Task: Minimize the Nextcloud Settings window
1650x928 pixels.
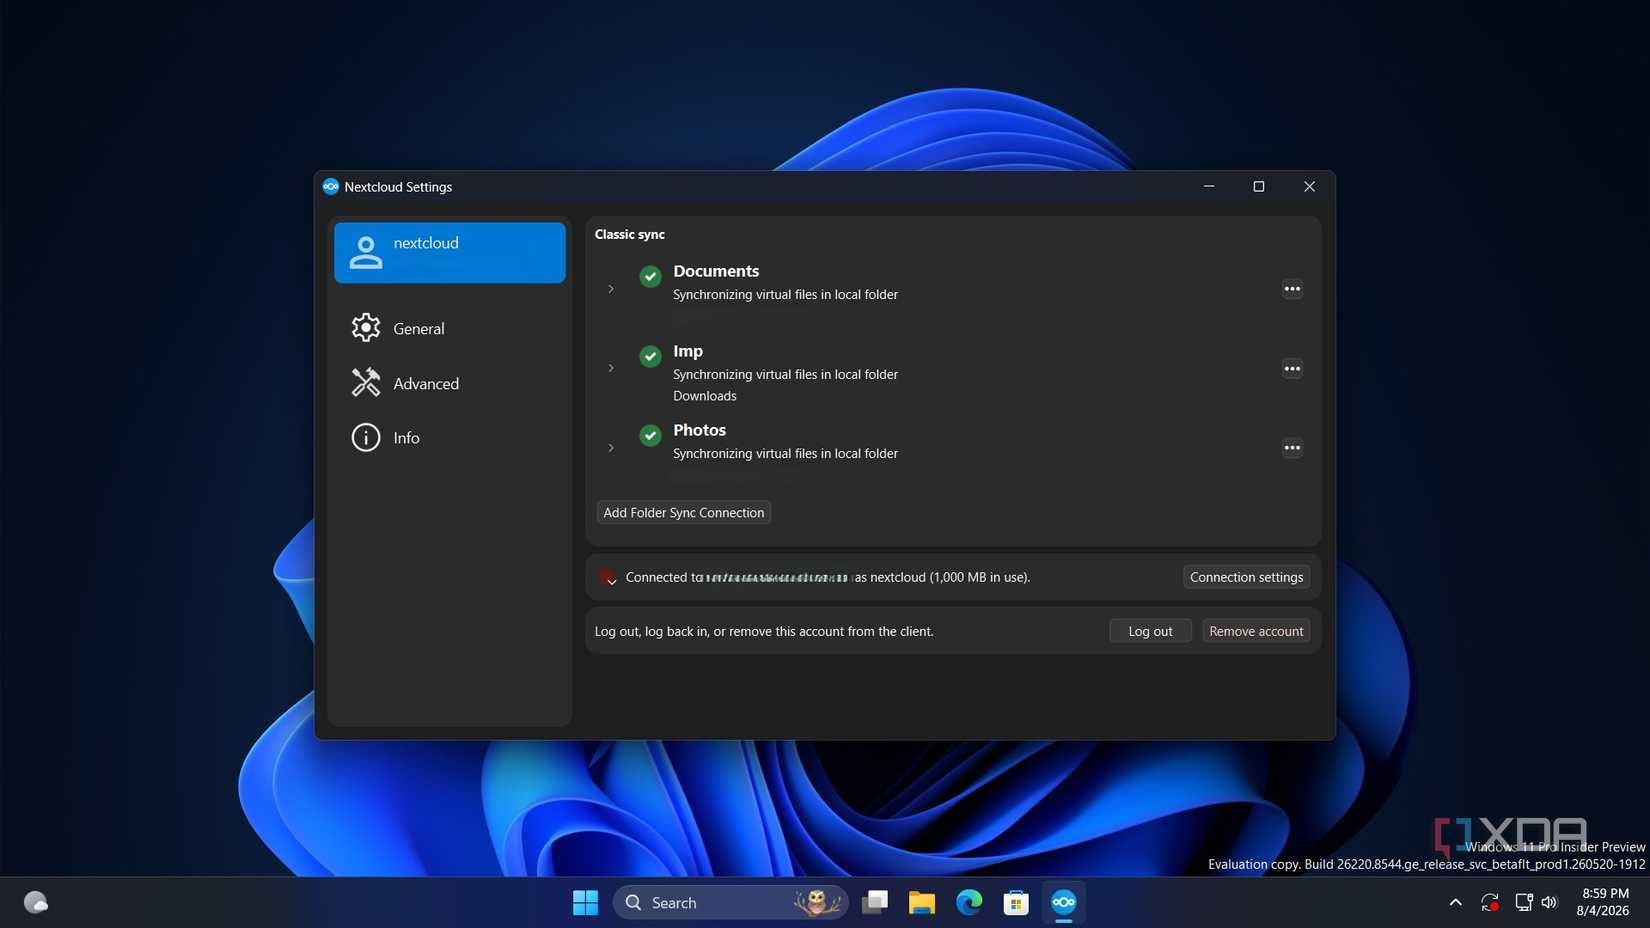Action: 1209,186
